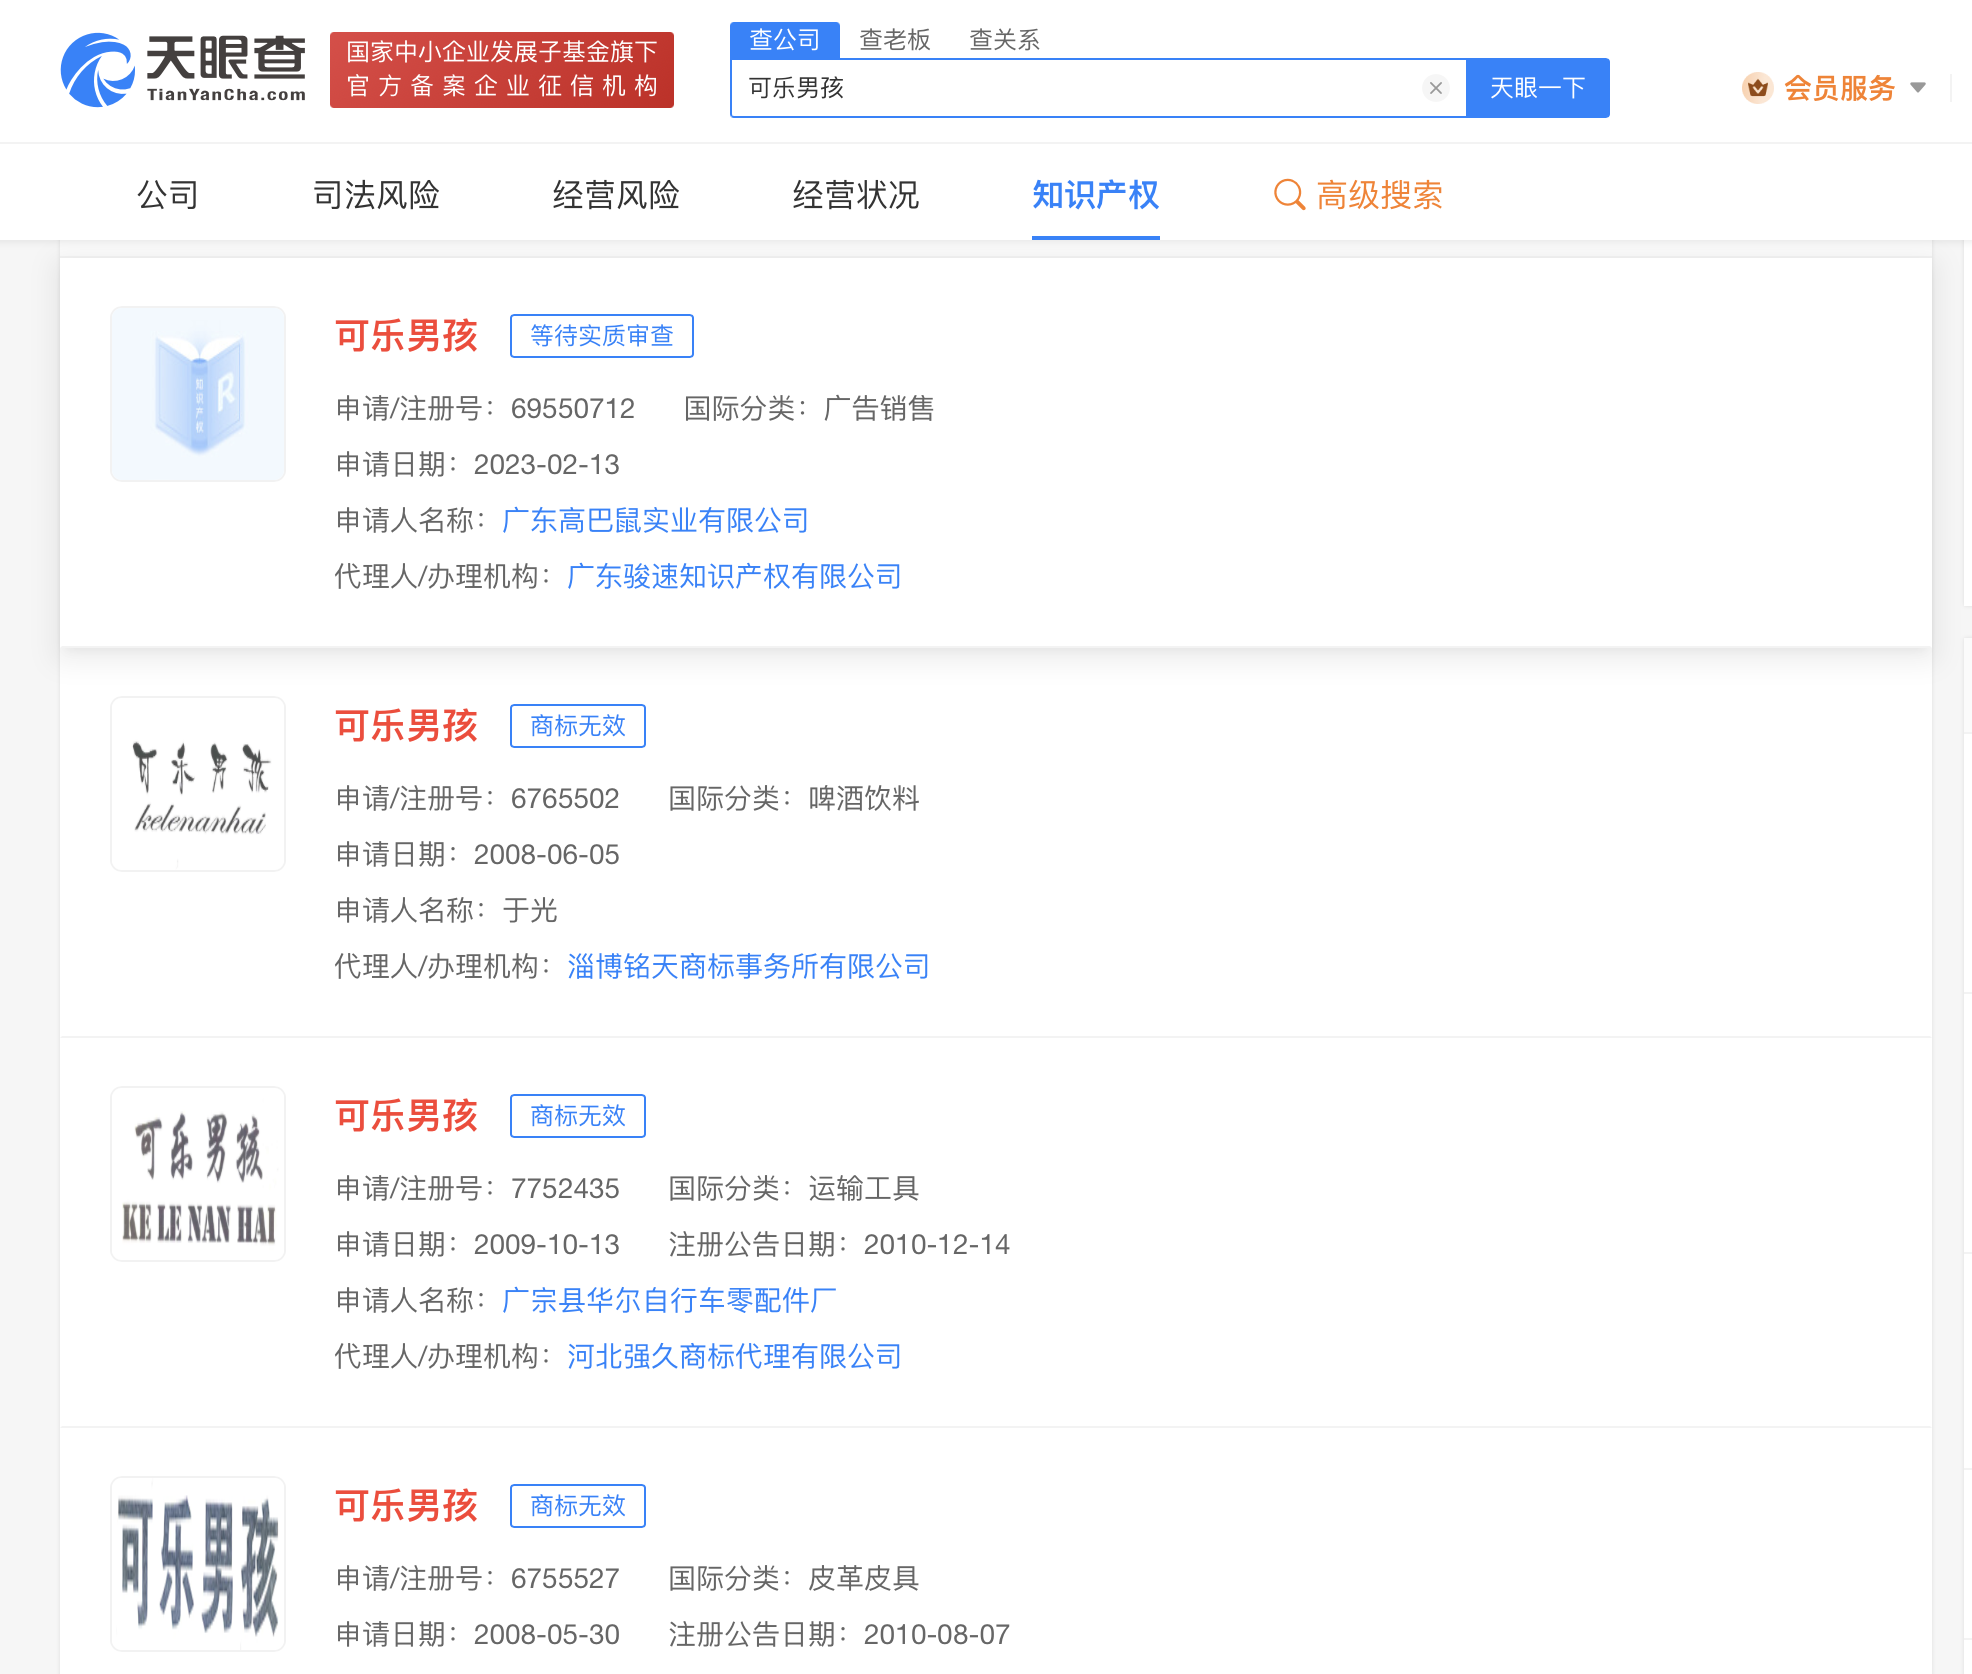1972x1674 pixels.
Task: Open 可乐男孩 trademark numbered 6755527
Action: coord(407,1506)
